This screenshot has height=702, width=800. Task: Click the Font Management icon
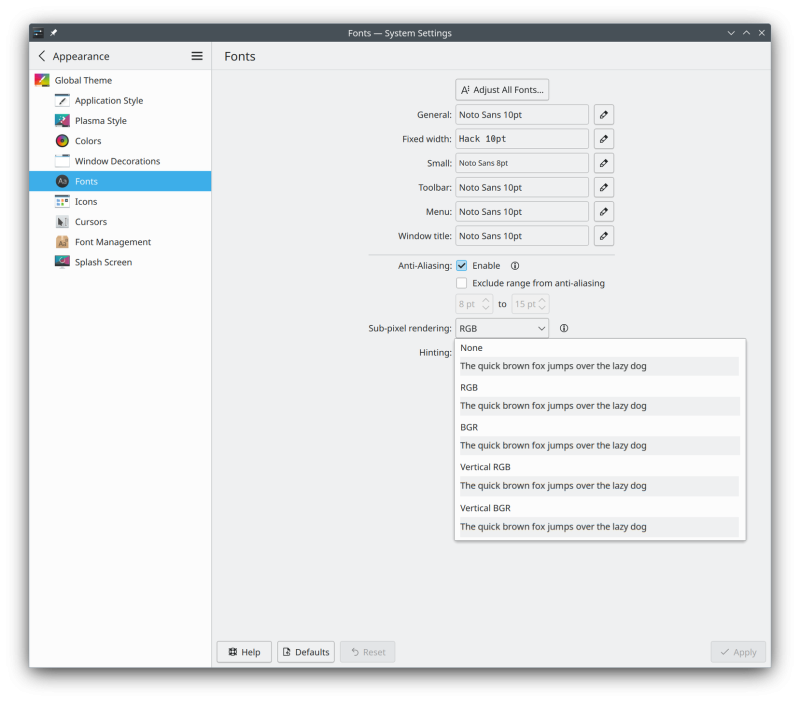tap(62, 242)
